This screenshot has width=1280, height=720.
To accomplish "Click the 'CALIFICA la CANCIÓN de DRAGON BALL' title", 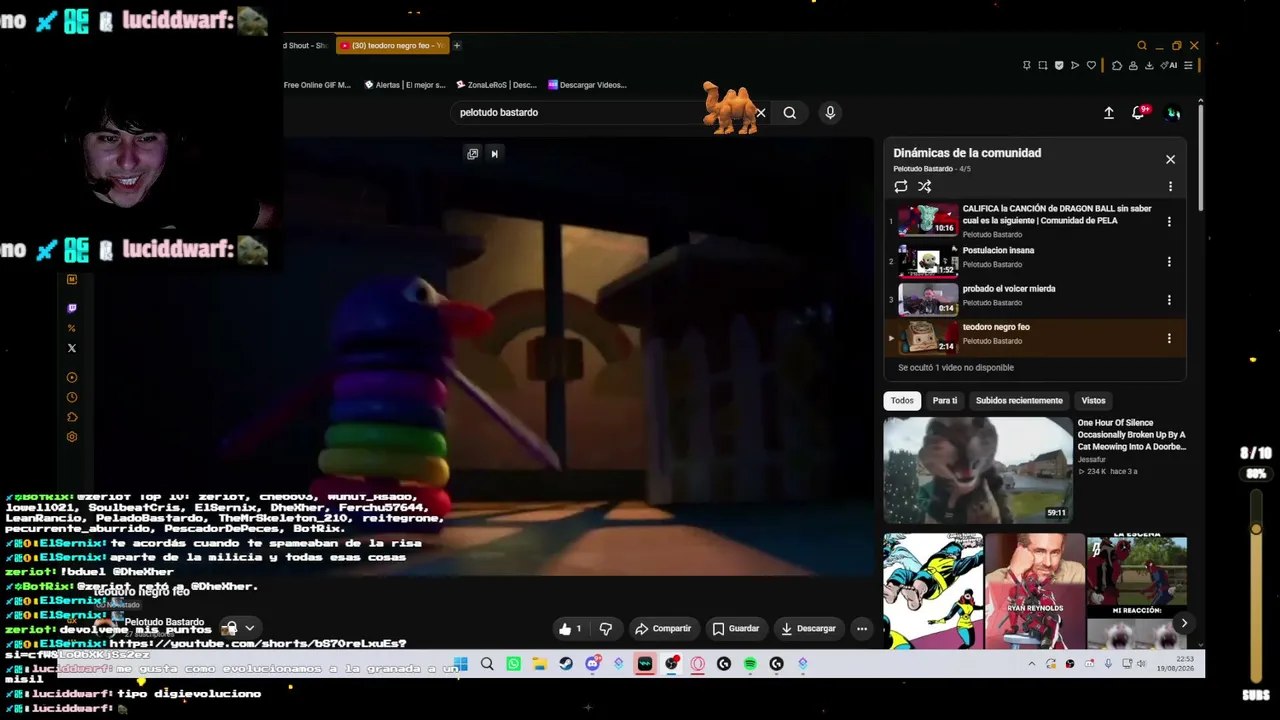I will pyautogui.click(x=1057, y=215).
